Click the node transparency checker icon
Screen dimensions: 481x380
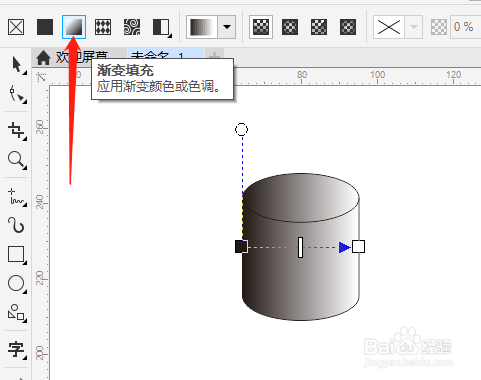coord(439,27)
